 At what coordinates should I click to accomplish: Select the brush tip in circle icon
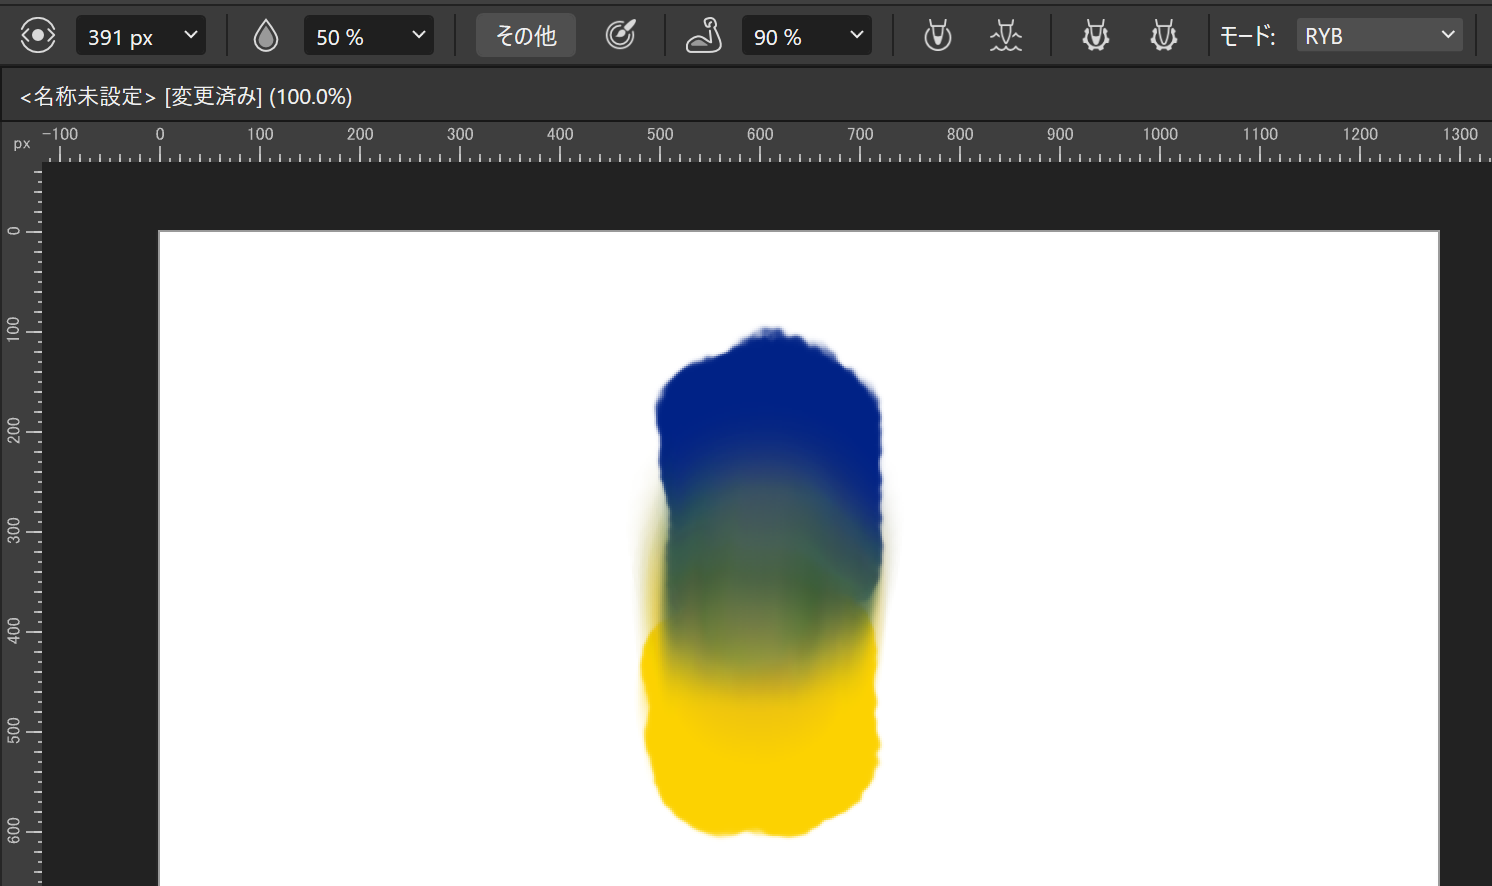(937, 35)
